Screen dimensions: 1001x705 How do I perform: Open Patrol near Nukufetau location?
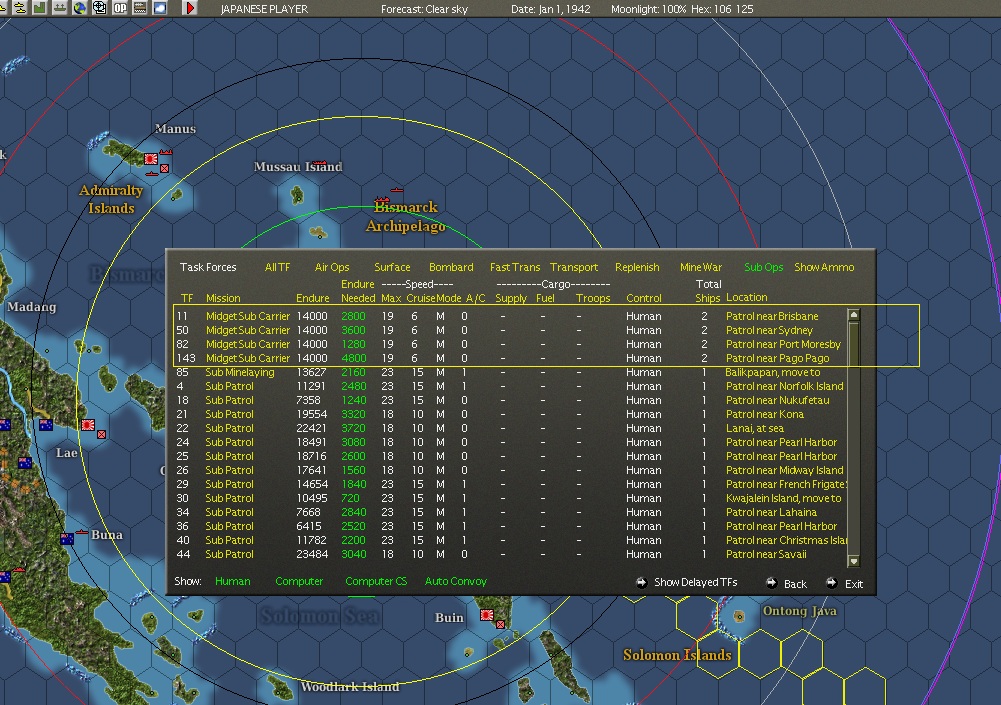(778, 400)
